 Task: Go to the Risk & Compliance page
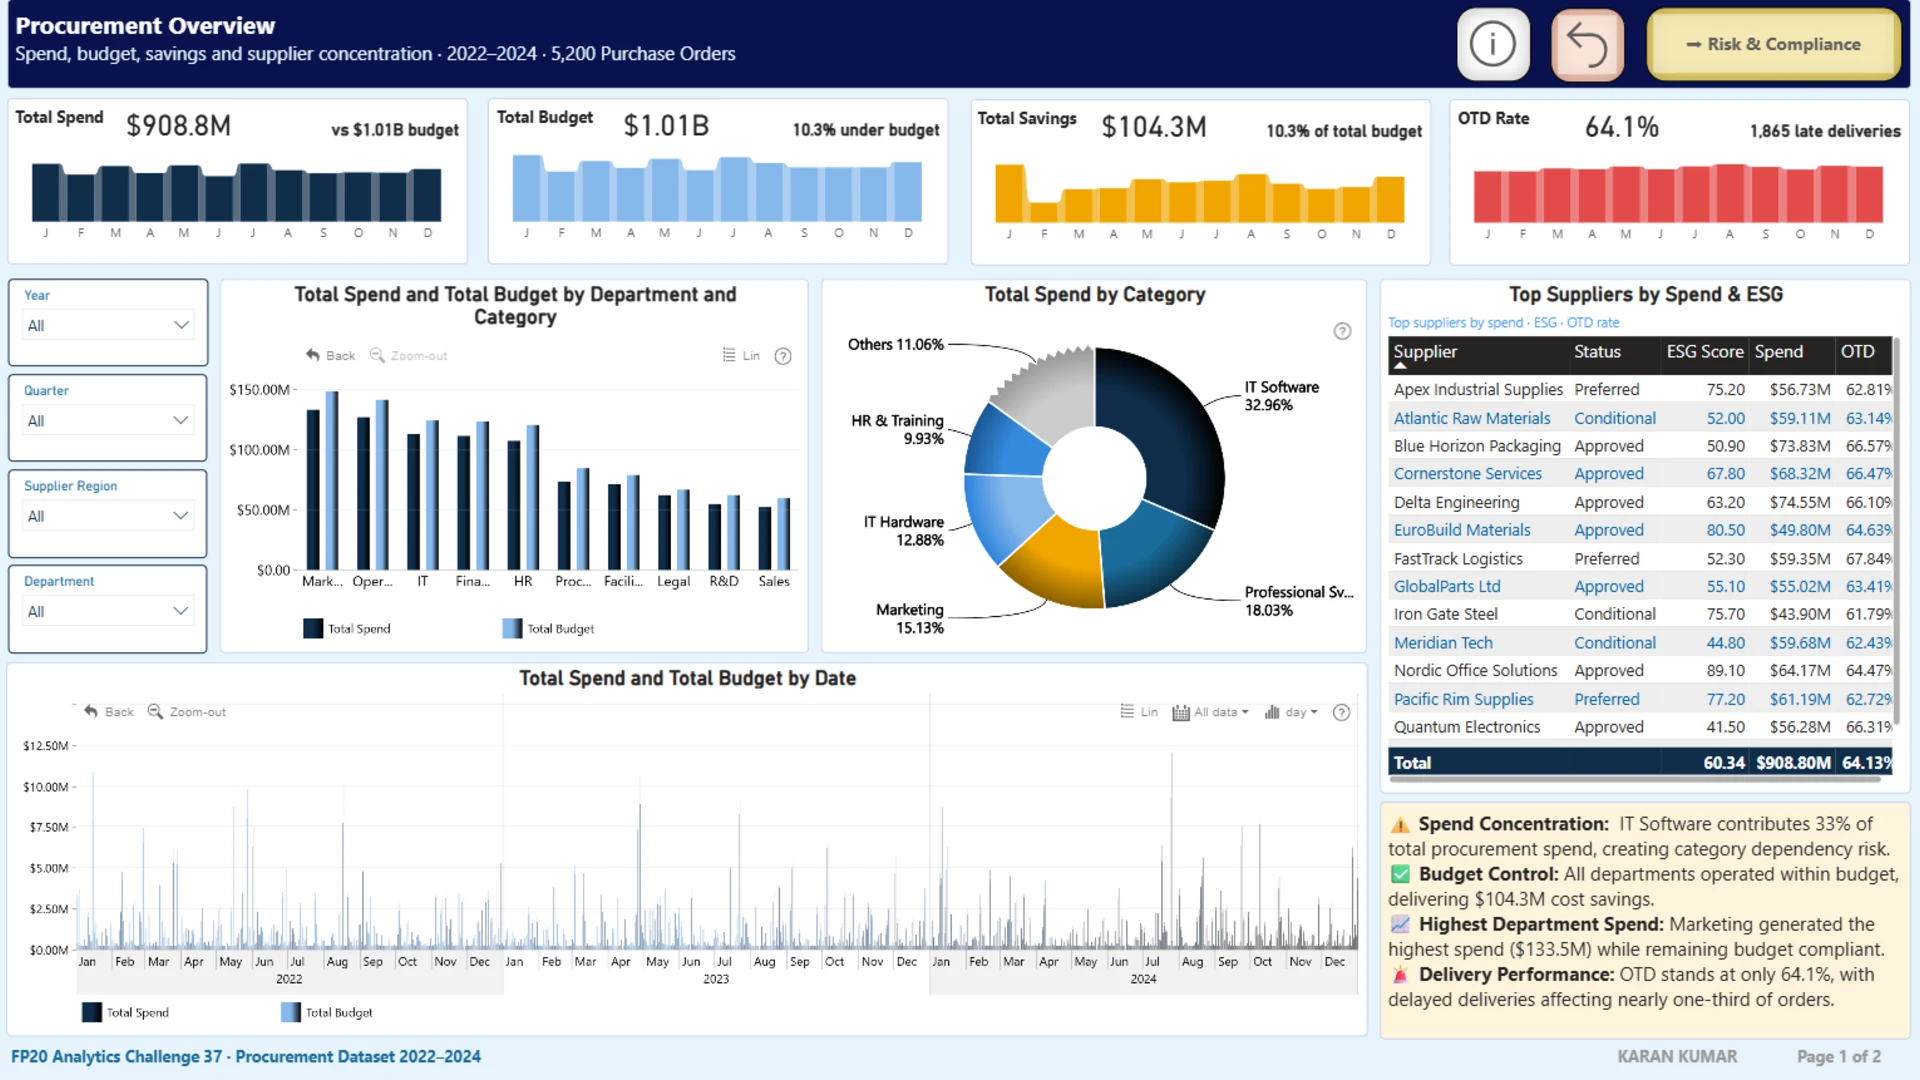pyautogui.click(x=1773, y=45)
